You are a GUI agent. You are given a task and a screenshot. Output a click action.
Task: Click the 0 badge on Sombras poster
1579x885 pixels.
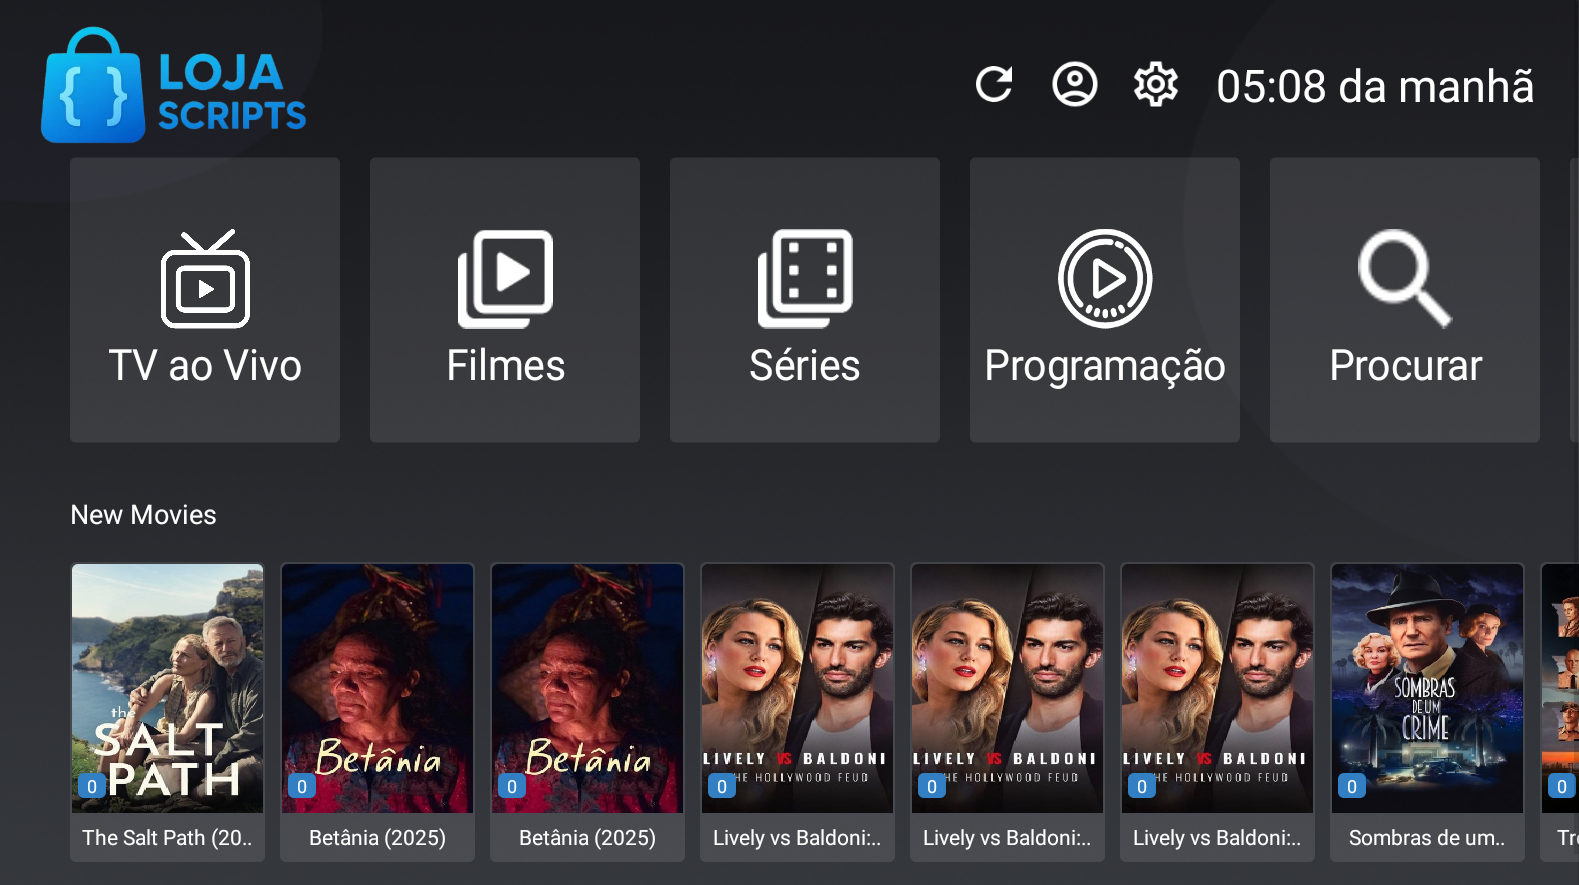pyautogui.click(x=1352, y=787)
